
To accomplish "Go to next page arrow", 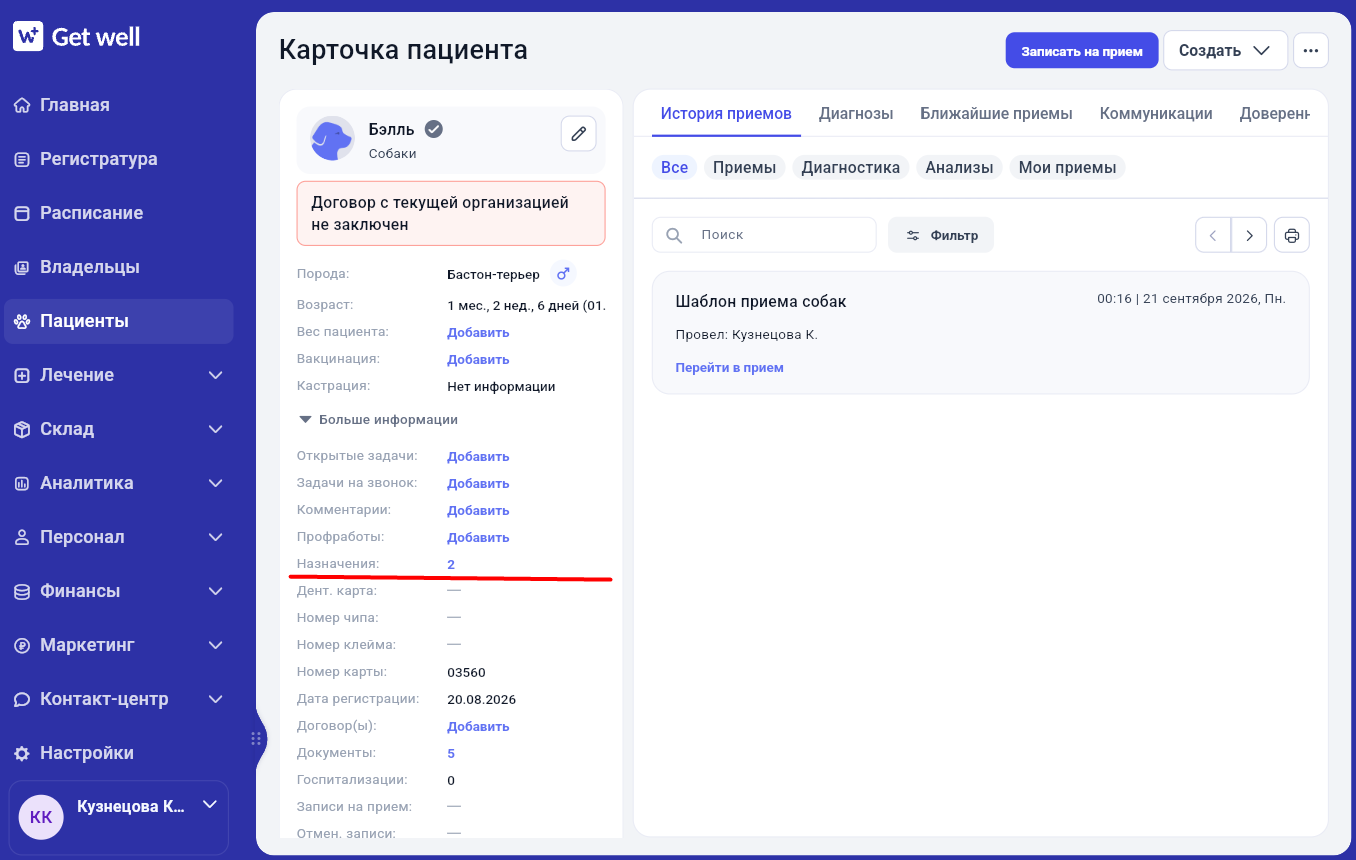I will pyautogui.click(x=1249, y=235).
